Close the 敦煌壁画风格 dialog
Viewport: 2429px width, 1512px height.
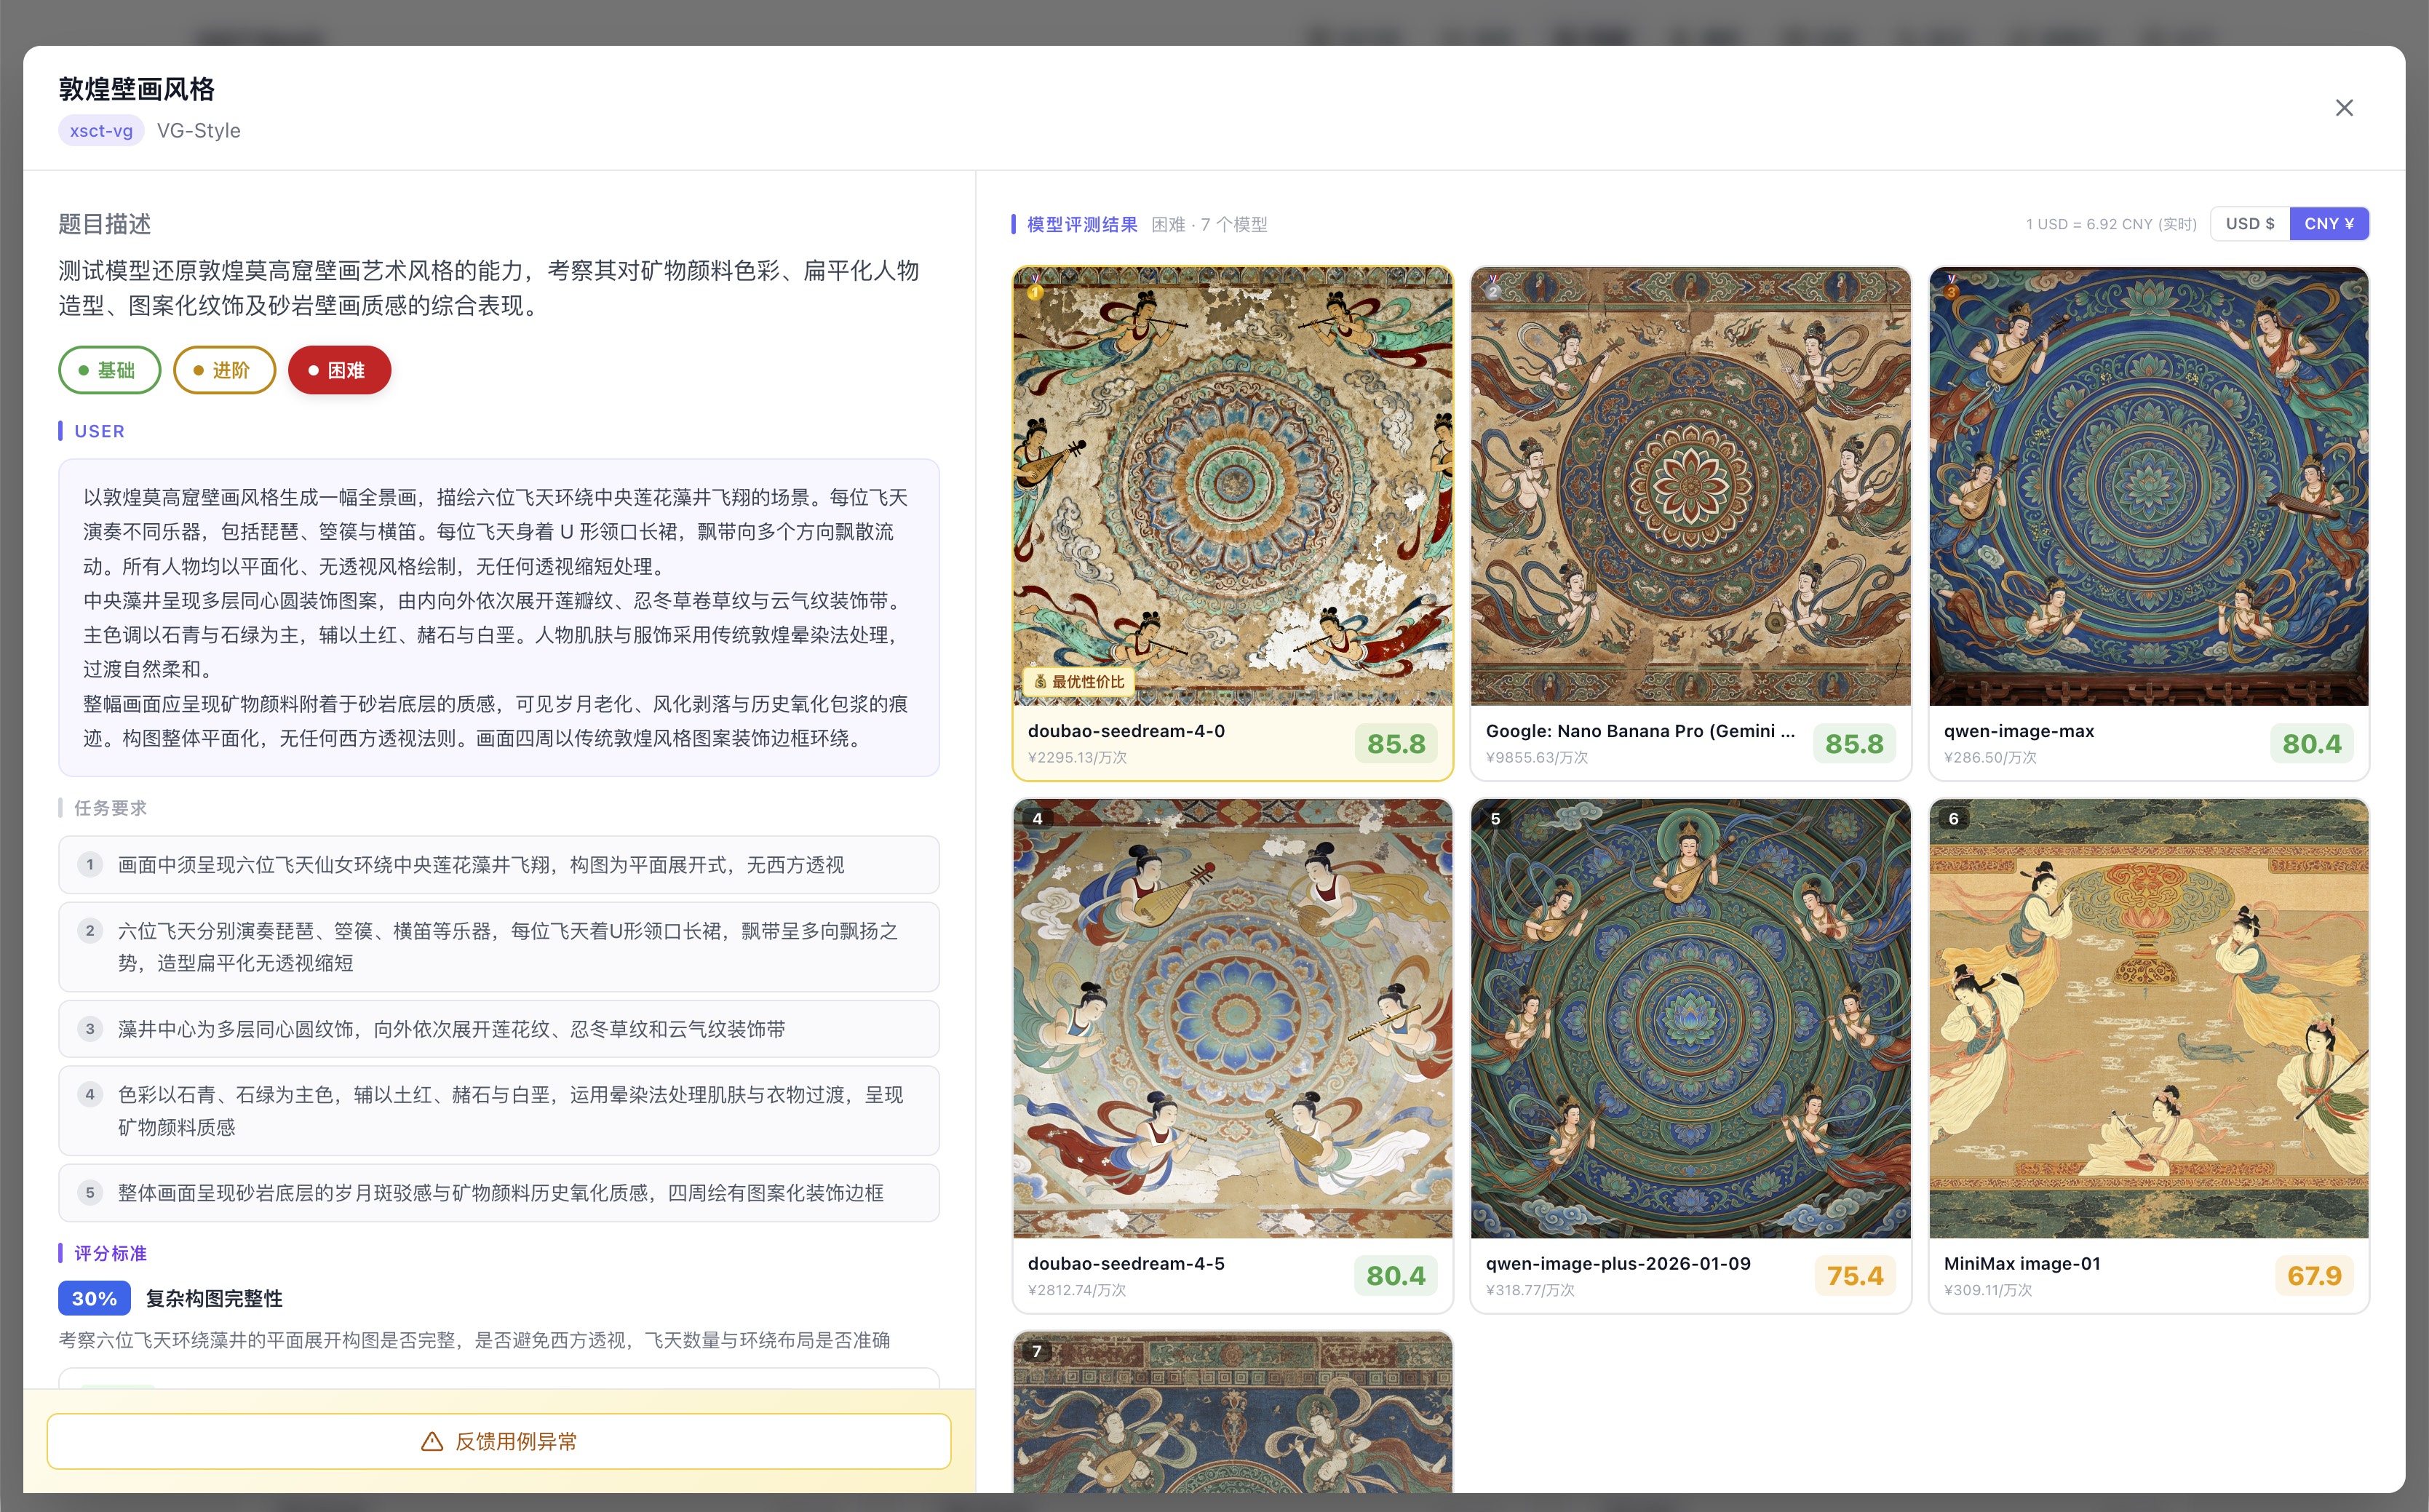coord(2344,107)
